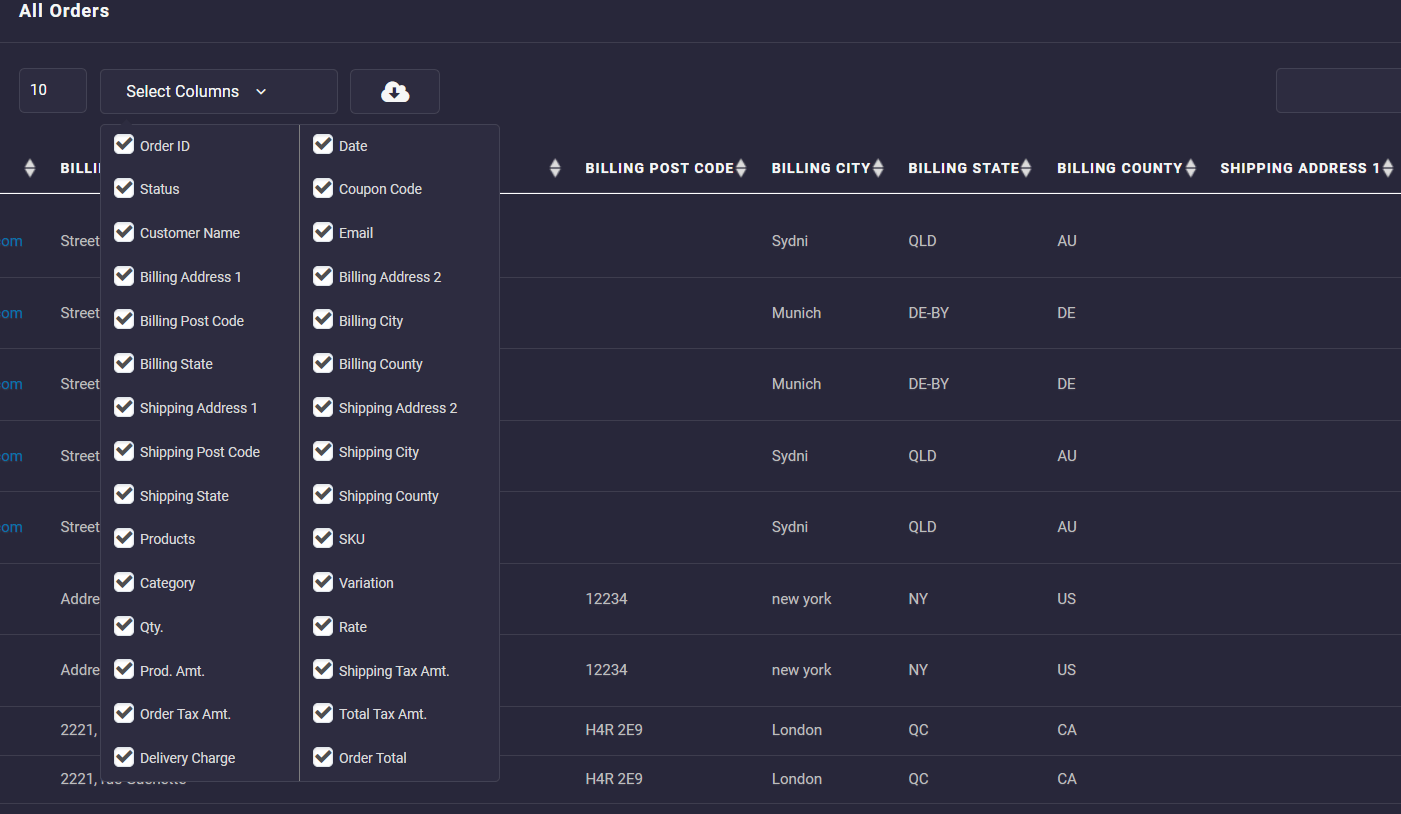The height and width of the screenshot is (814, 1401).
Task: Toggle the Coupon Code checkbox
Action: [323, 188]
